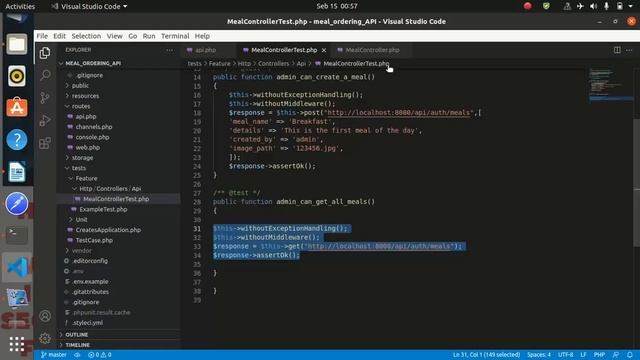
Task: Click the Visual Studio Code dock icon
Action: 17,267
